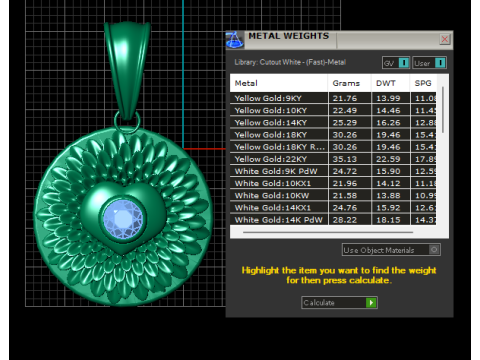
Task: Click the 21.76 grams value
Action: (x=345, y=98)
